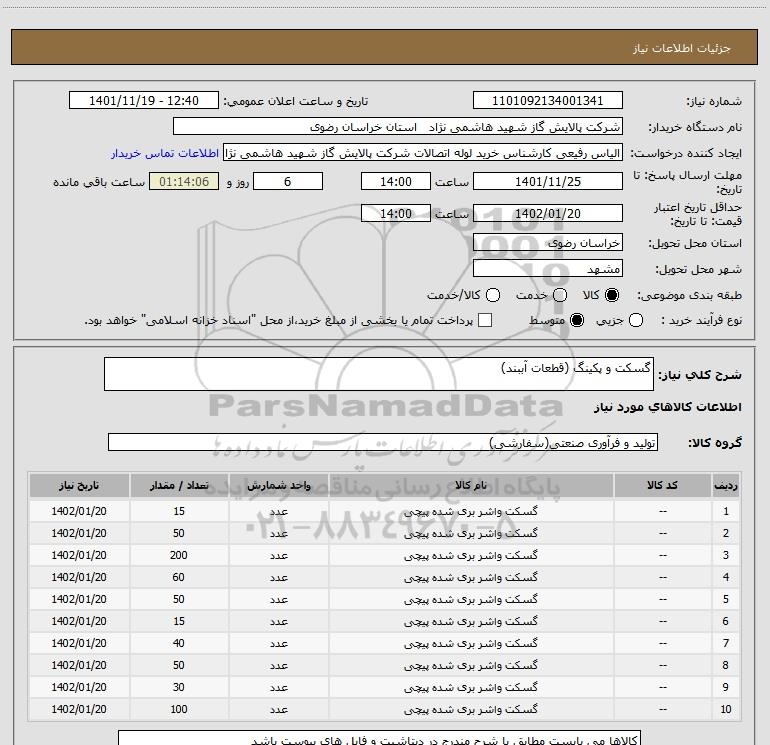Click the remaining time countdown field
This screenshot has width=770, height=745.
pyautogui.click(x=183, y=182)
